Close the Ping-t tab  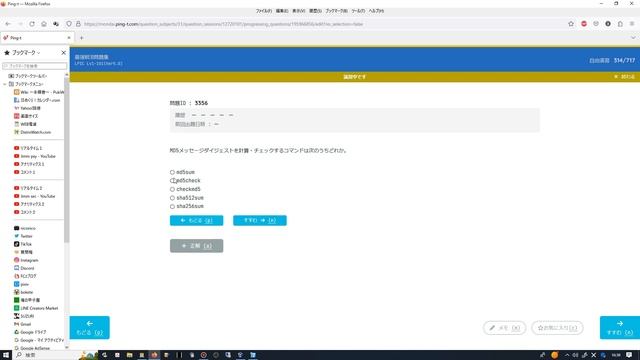tap(69, 38)
